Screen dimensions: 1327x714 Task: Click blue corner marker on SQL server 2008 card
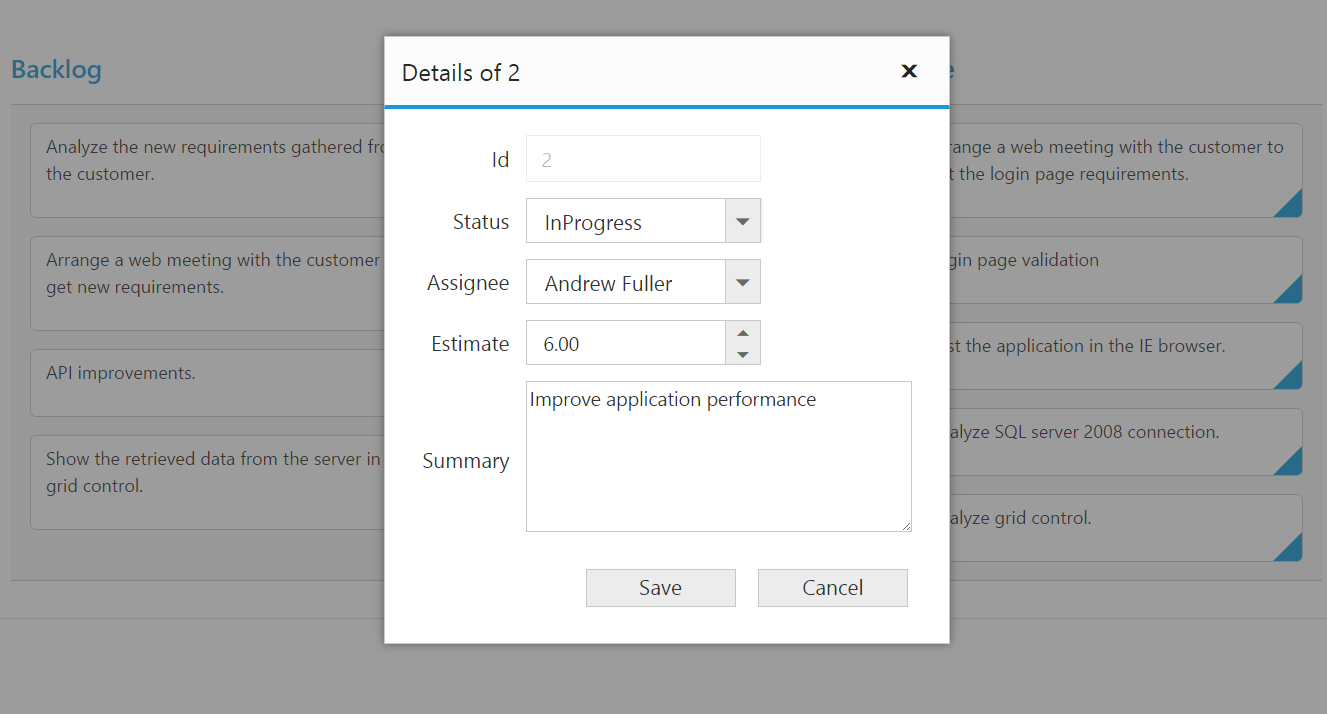(x=1291, y=464)
